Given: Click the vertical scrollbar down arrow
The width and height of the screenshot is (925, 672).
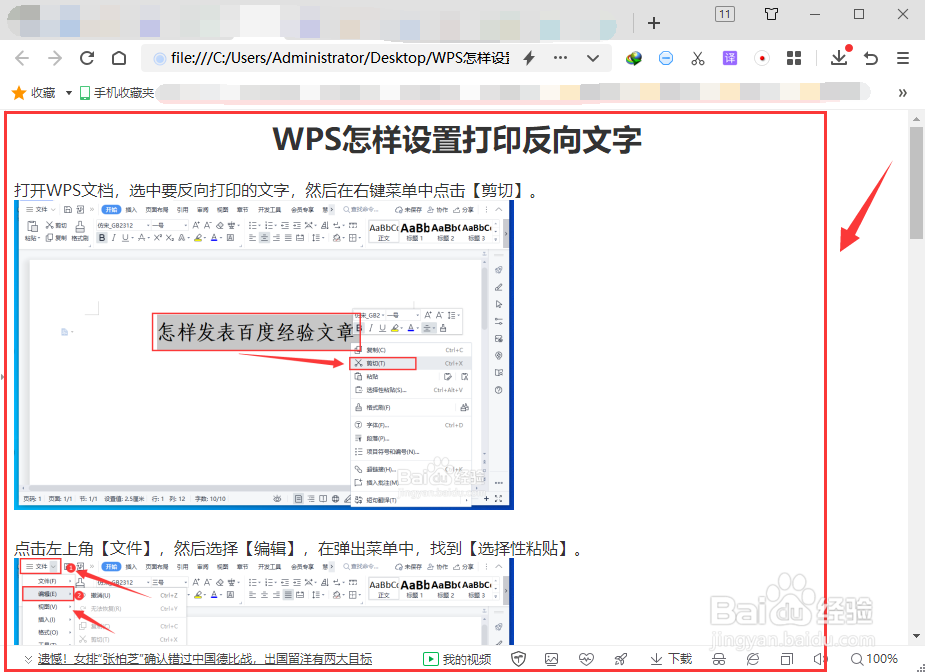Looking at the screenshot, I should click(x=916, y=636).
